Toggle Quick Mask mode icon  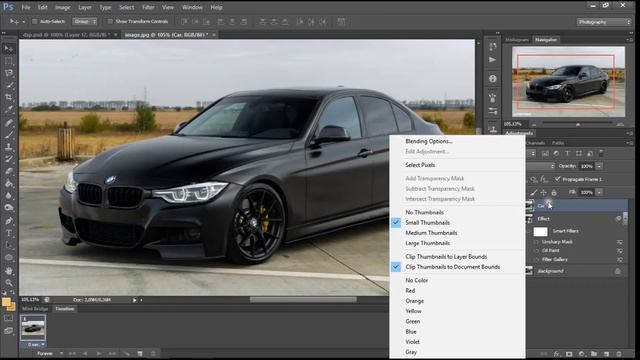point(9,318)
